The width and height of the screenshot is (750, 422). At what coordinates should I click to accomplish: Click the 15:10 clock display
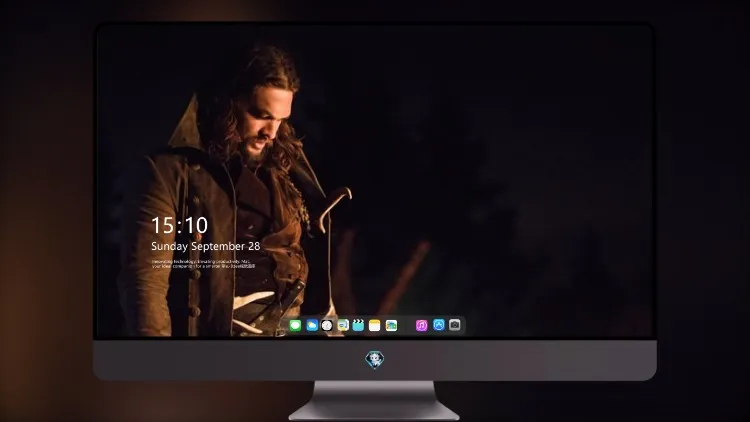(x=179, y=225)
